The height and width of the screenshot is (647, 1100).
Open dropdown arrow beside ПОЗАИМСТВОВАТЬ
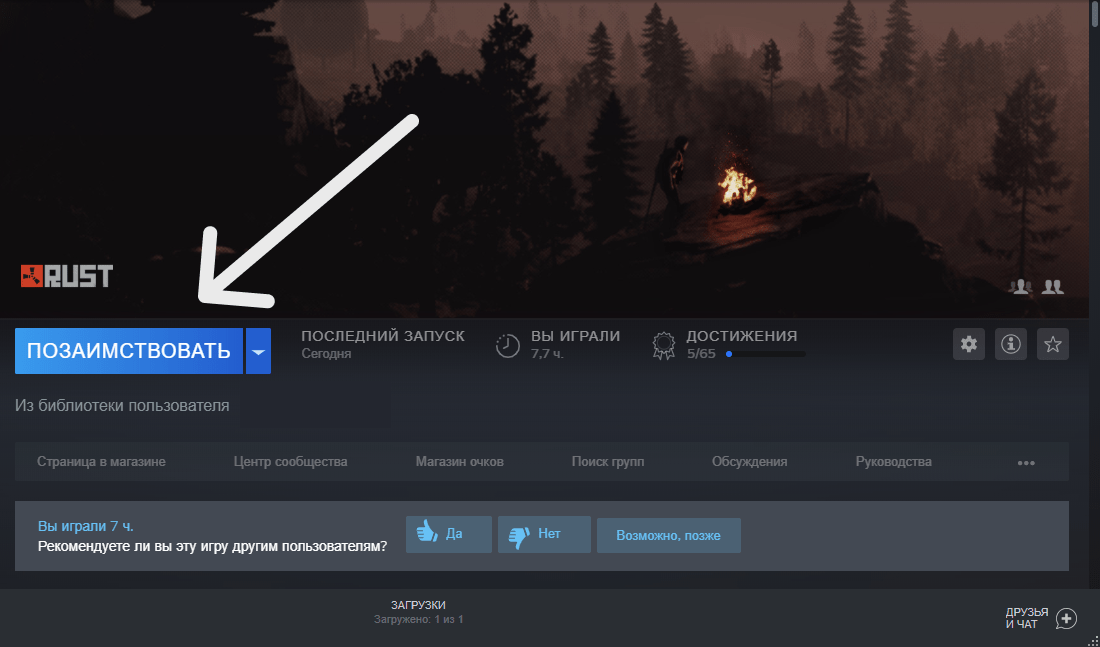click(258, 351)
